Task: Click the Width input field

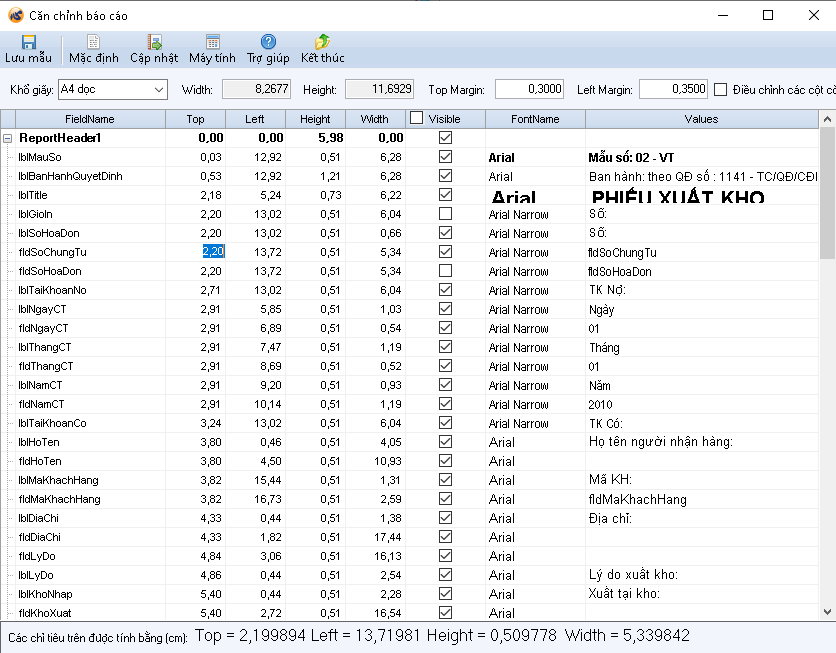Action: [256, 89]
